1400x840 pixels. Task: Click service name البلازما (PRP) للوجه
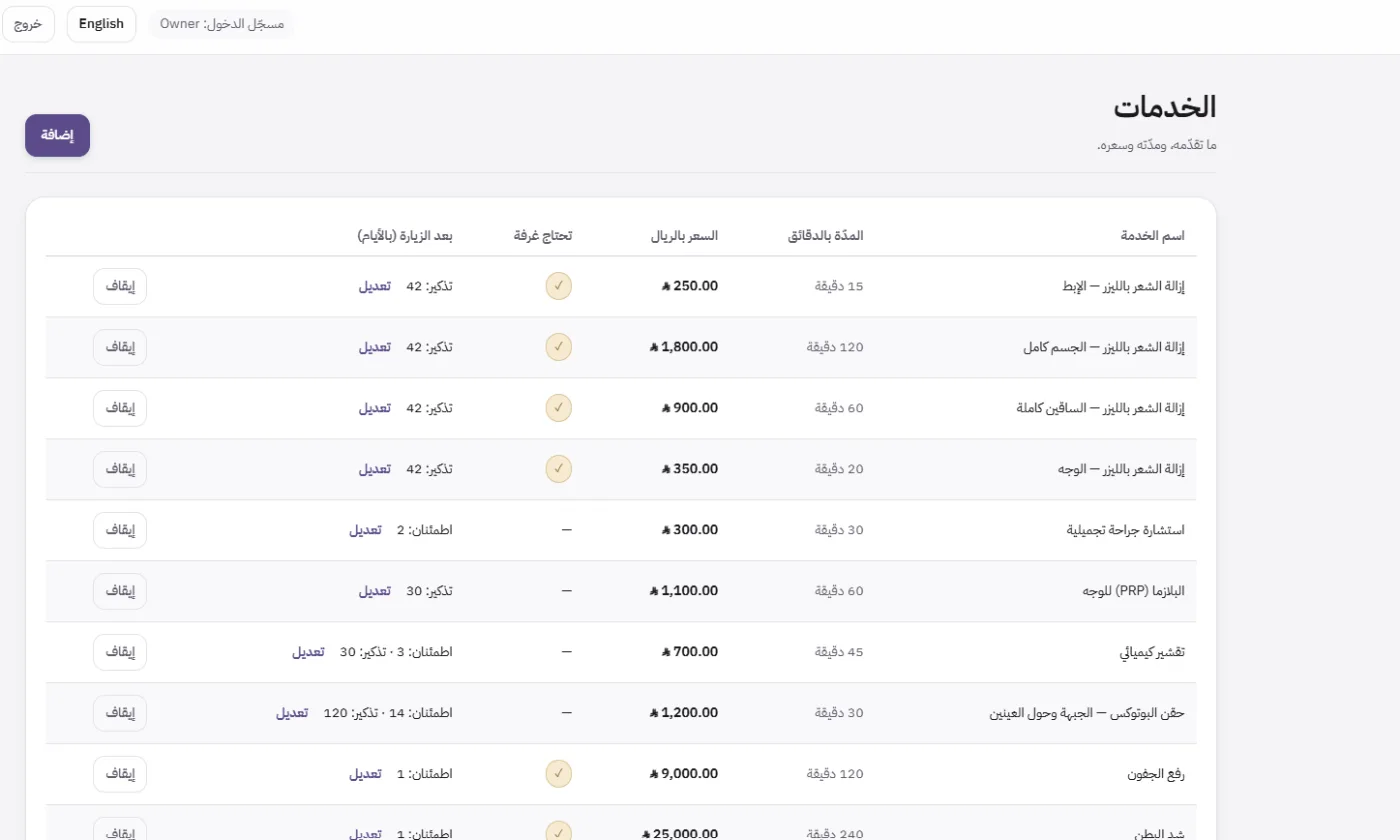pyautogui.click(x=1134, y=591)
